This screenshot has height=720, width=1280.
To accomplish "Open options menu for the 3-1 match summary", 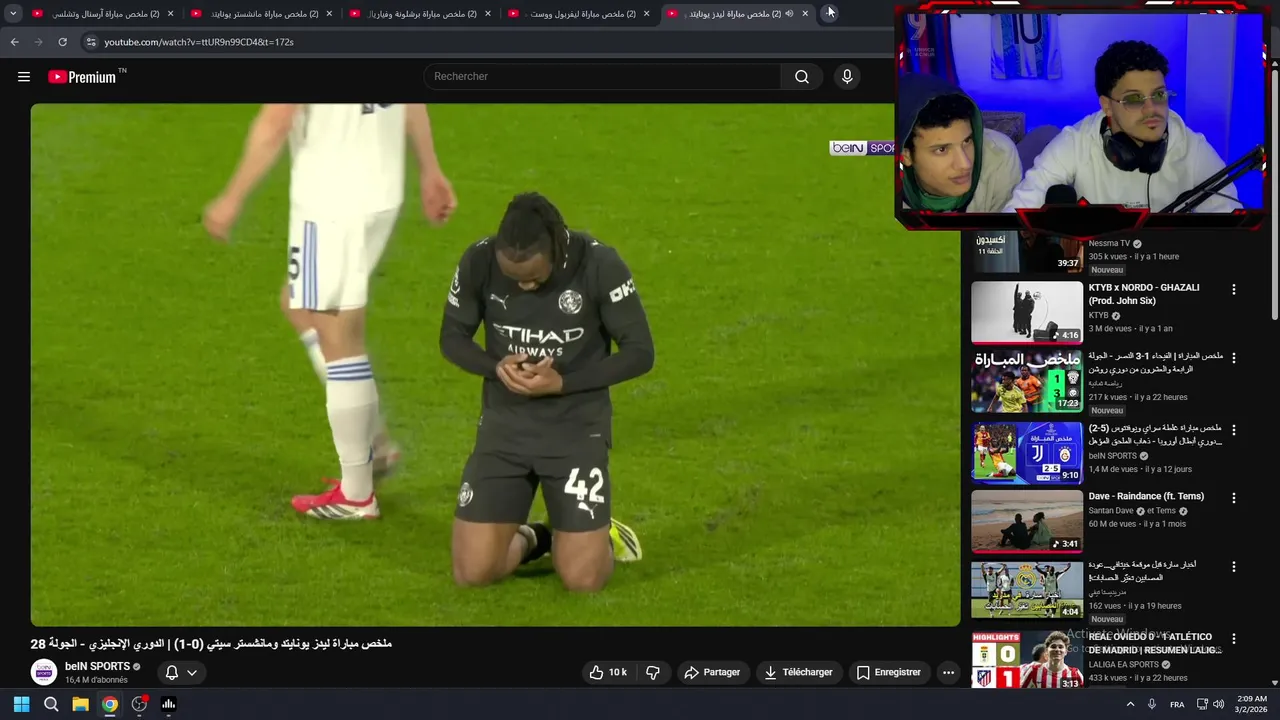I will pyautogui.click(x=1233, y=358).
